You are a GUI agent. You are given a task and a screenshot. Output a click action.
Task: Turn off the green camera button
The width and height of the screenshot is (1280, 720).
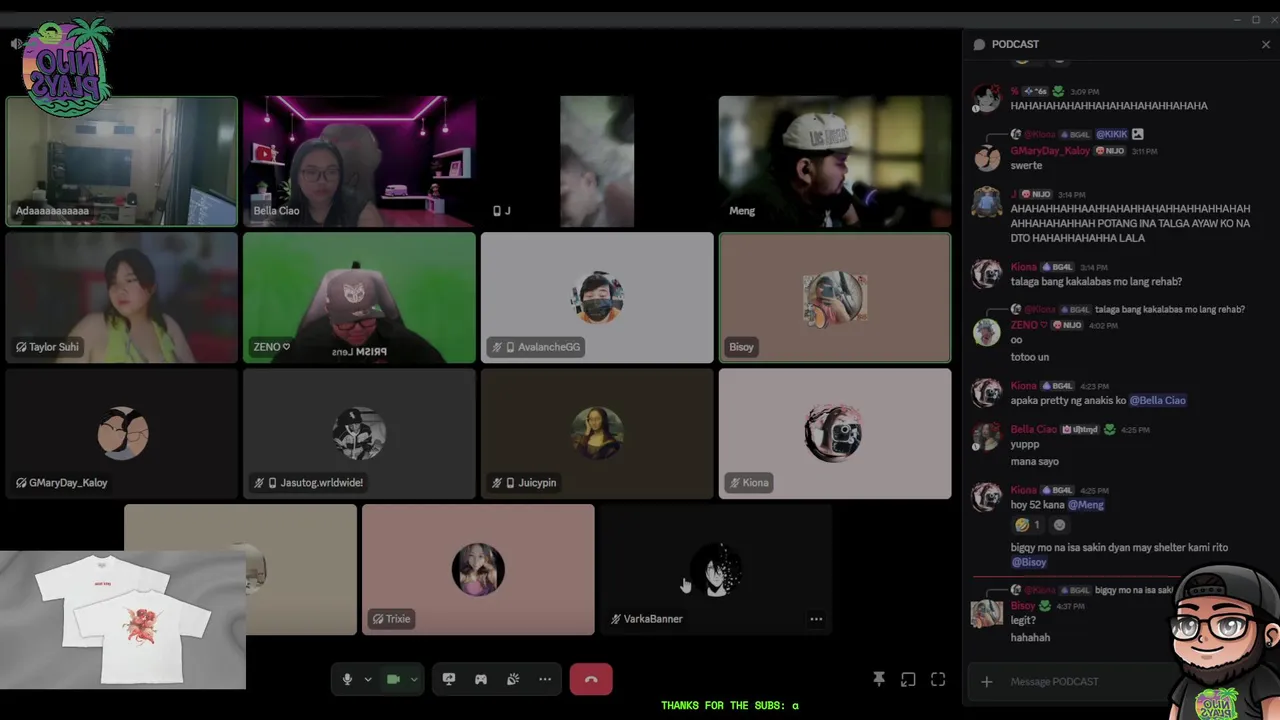tap(393, 680)
